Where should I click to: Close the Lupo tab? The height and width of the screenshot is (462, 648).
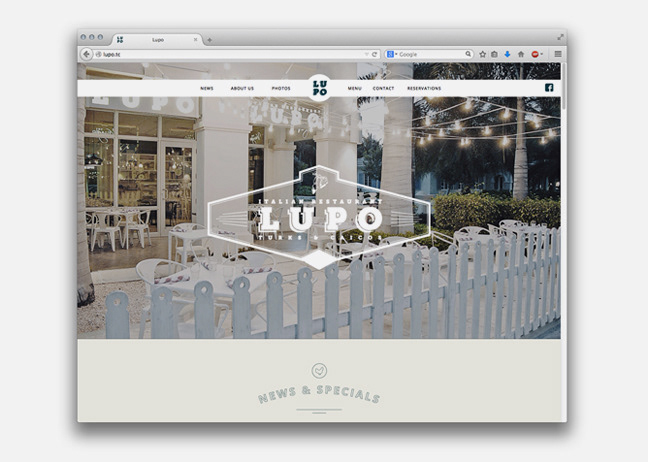pyautogui.click(x=195, y=40)
